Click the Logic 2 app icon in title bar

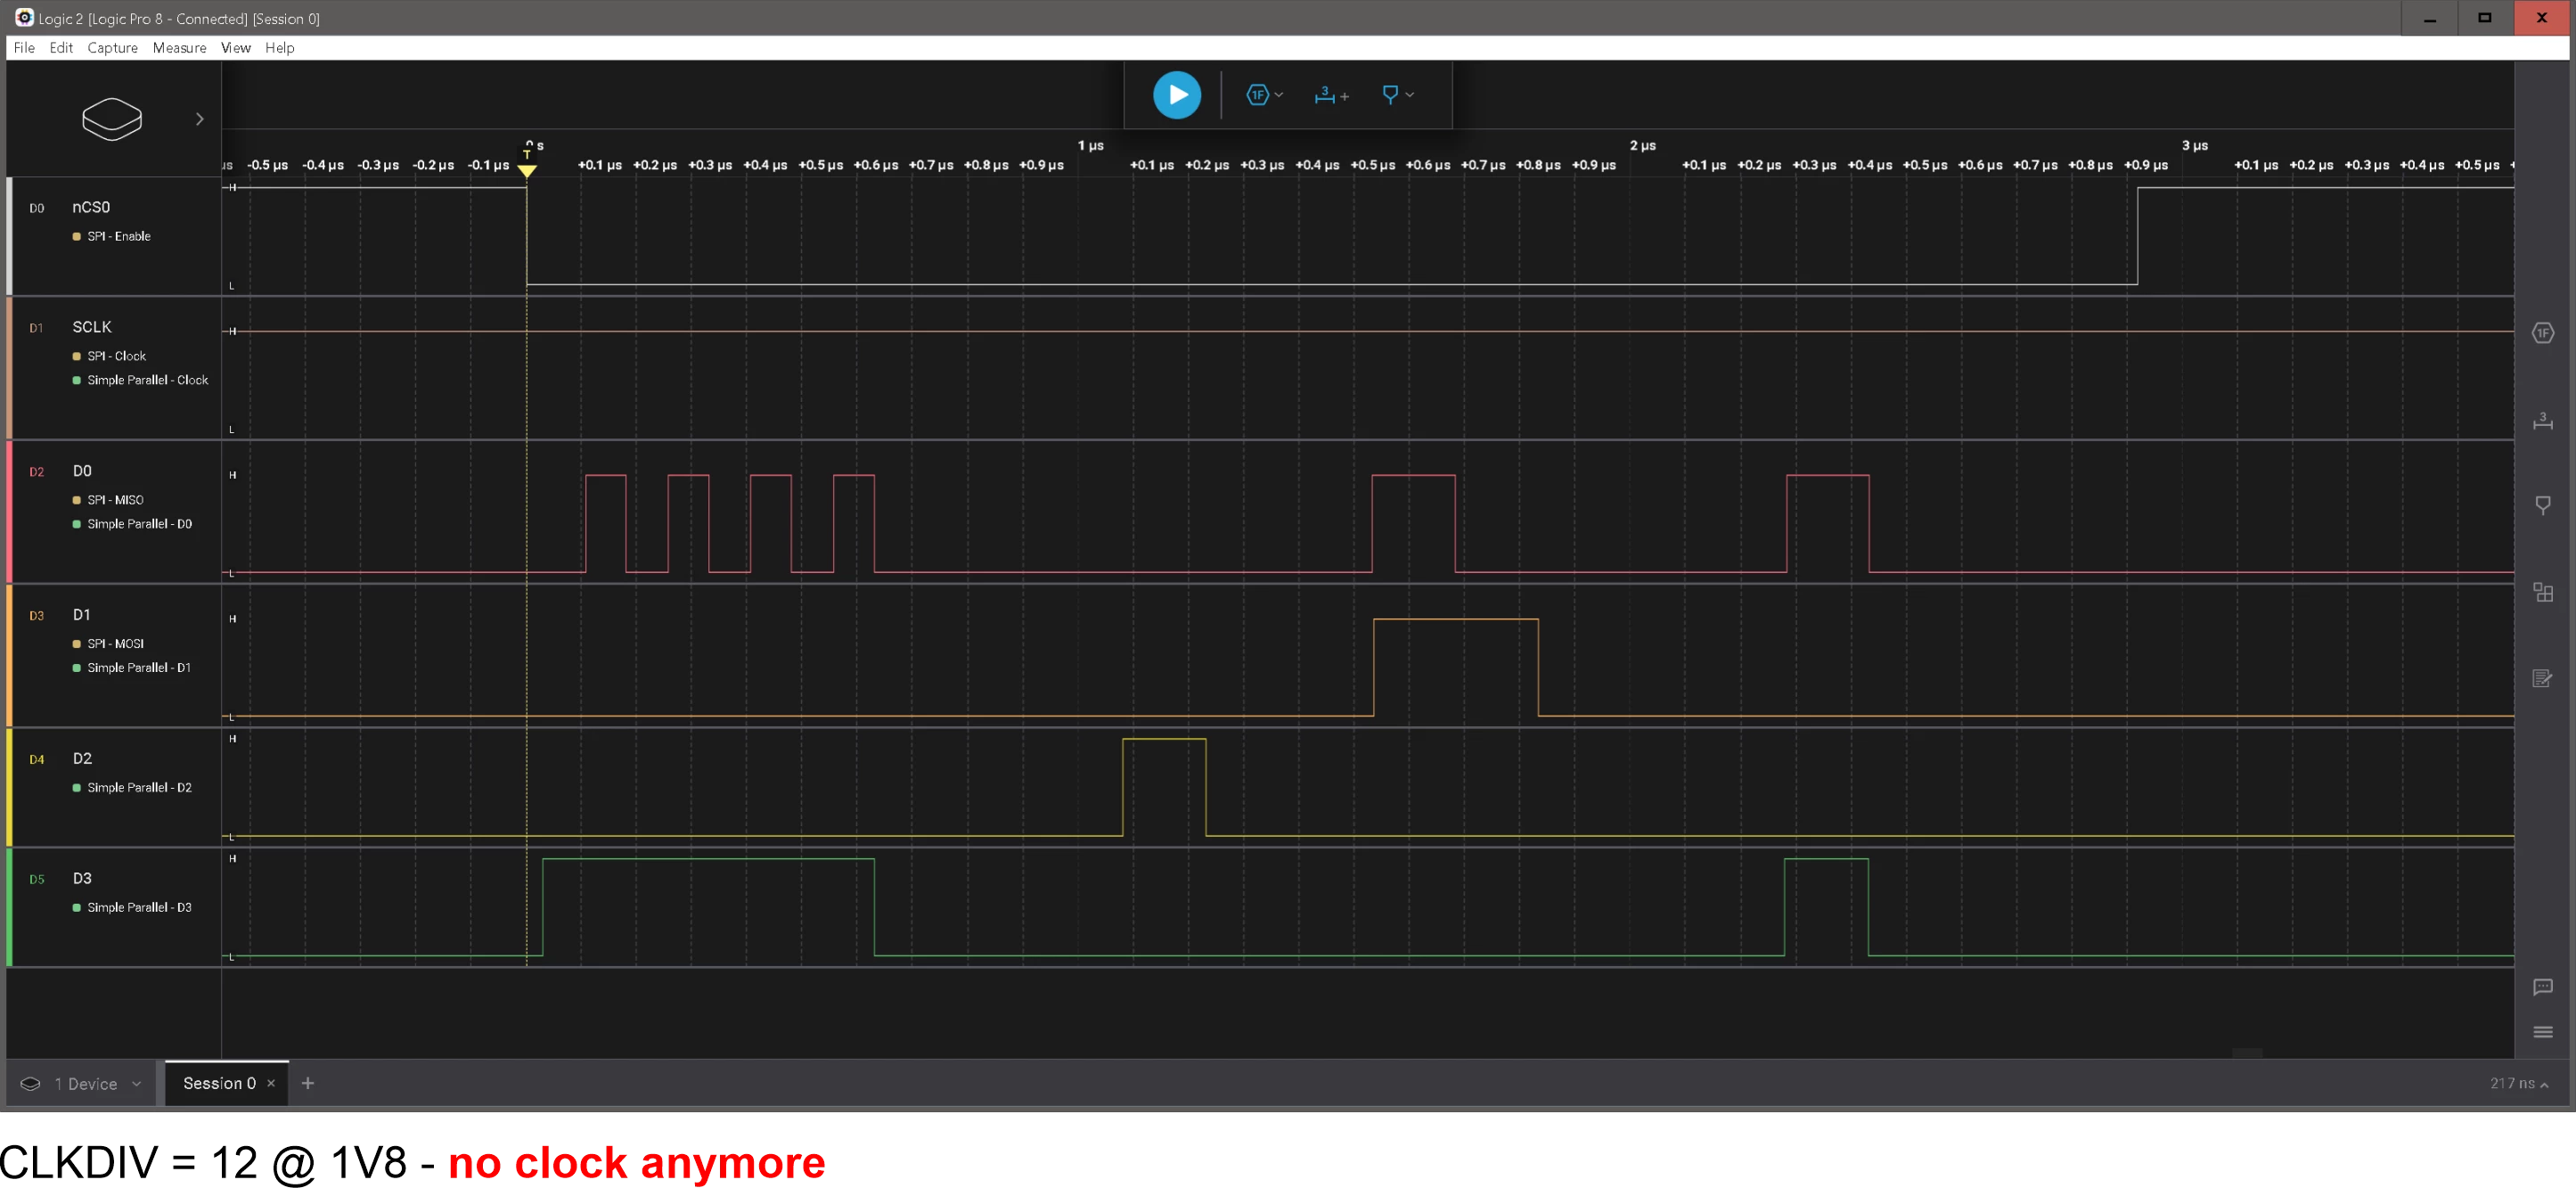point(24,18)
